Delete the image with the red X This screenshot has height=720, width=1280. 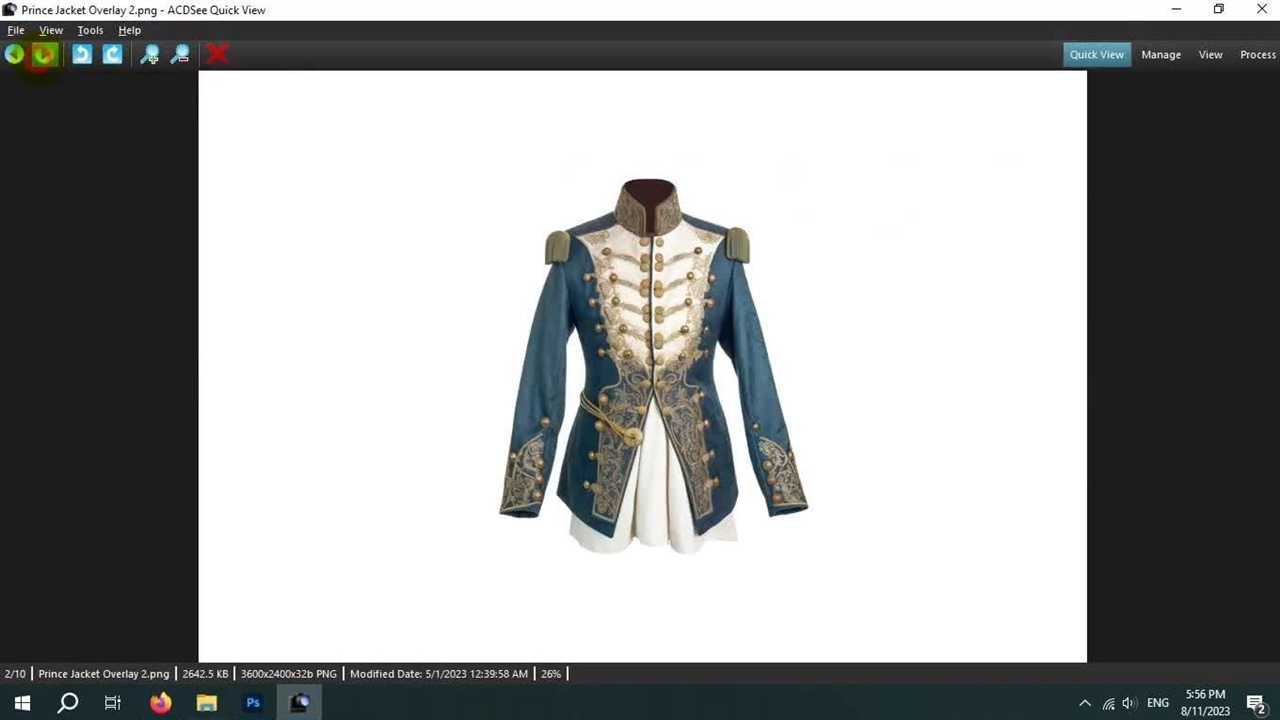[x=217, y=55]
